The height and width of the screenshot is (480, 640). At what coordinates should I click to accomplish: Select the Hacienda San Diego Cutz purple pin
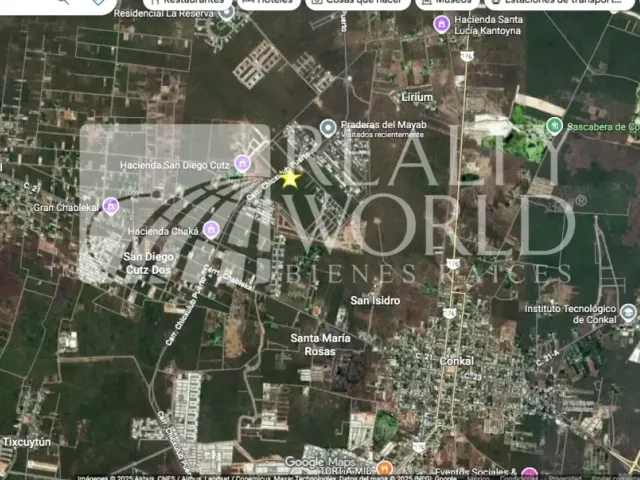click(242, 164)
